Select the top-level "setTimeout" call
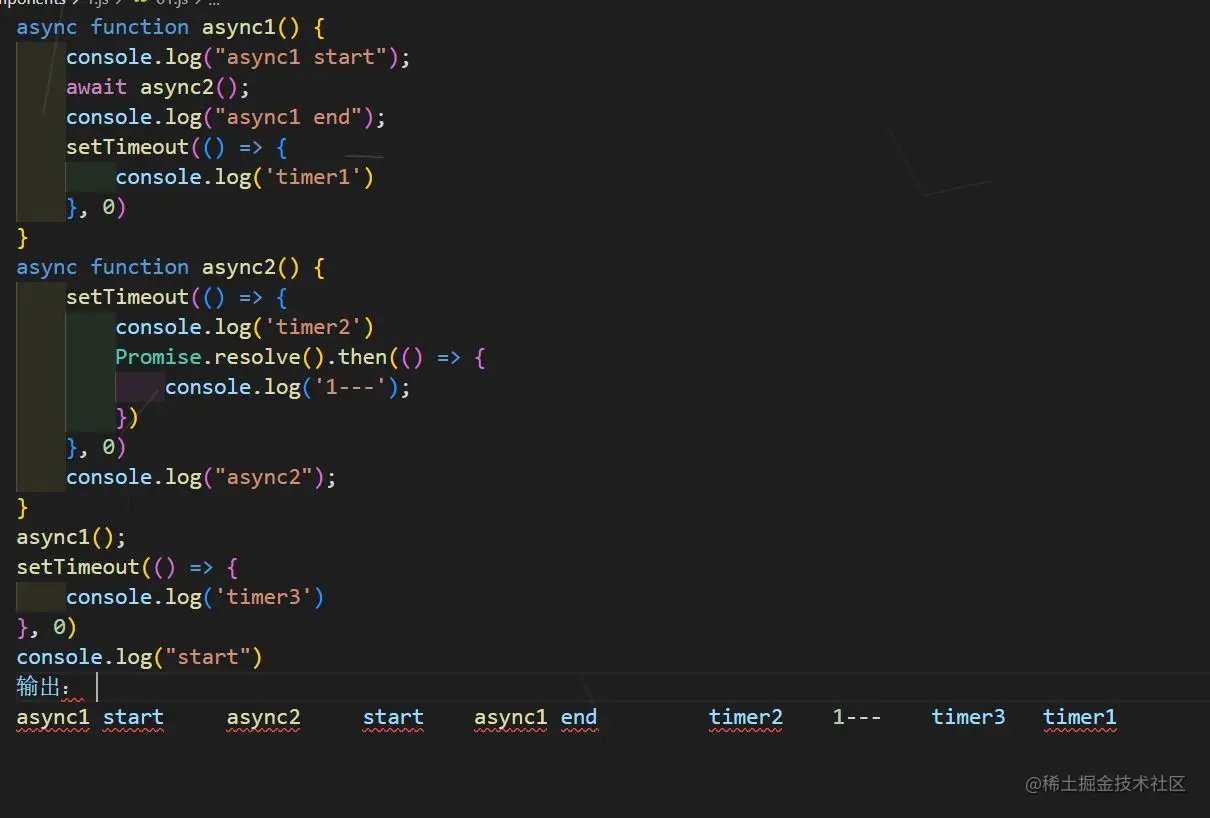Screen dimensions: 1210x818 (78, 567)
